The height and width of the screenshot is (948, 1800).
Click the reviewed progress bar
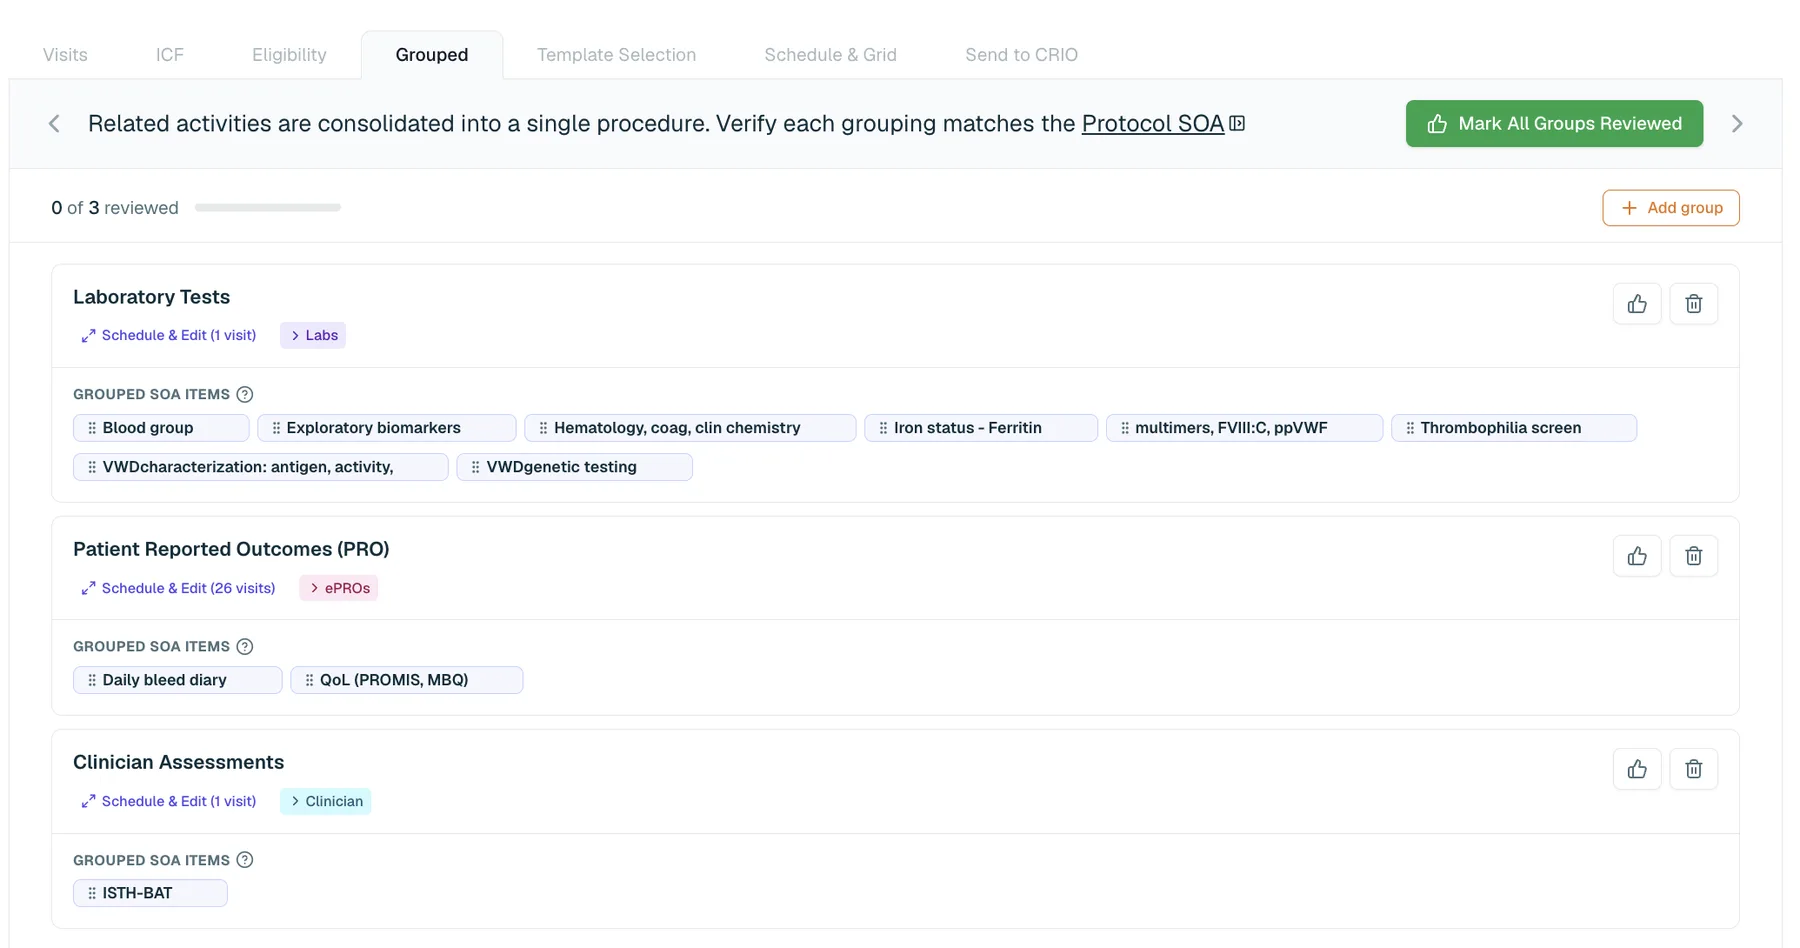coord(268,208)
